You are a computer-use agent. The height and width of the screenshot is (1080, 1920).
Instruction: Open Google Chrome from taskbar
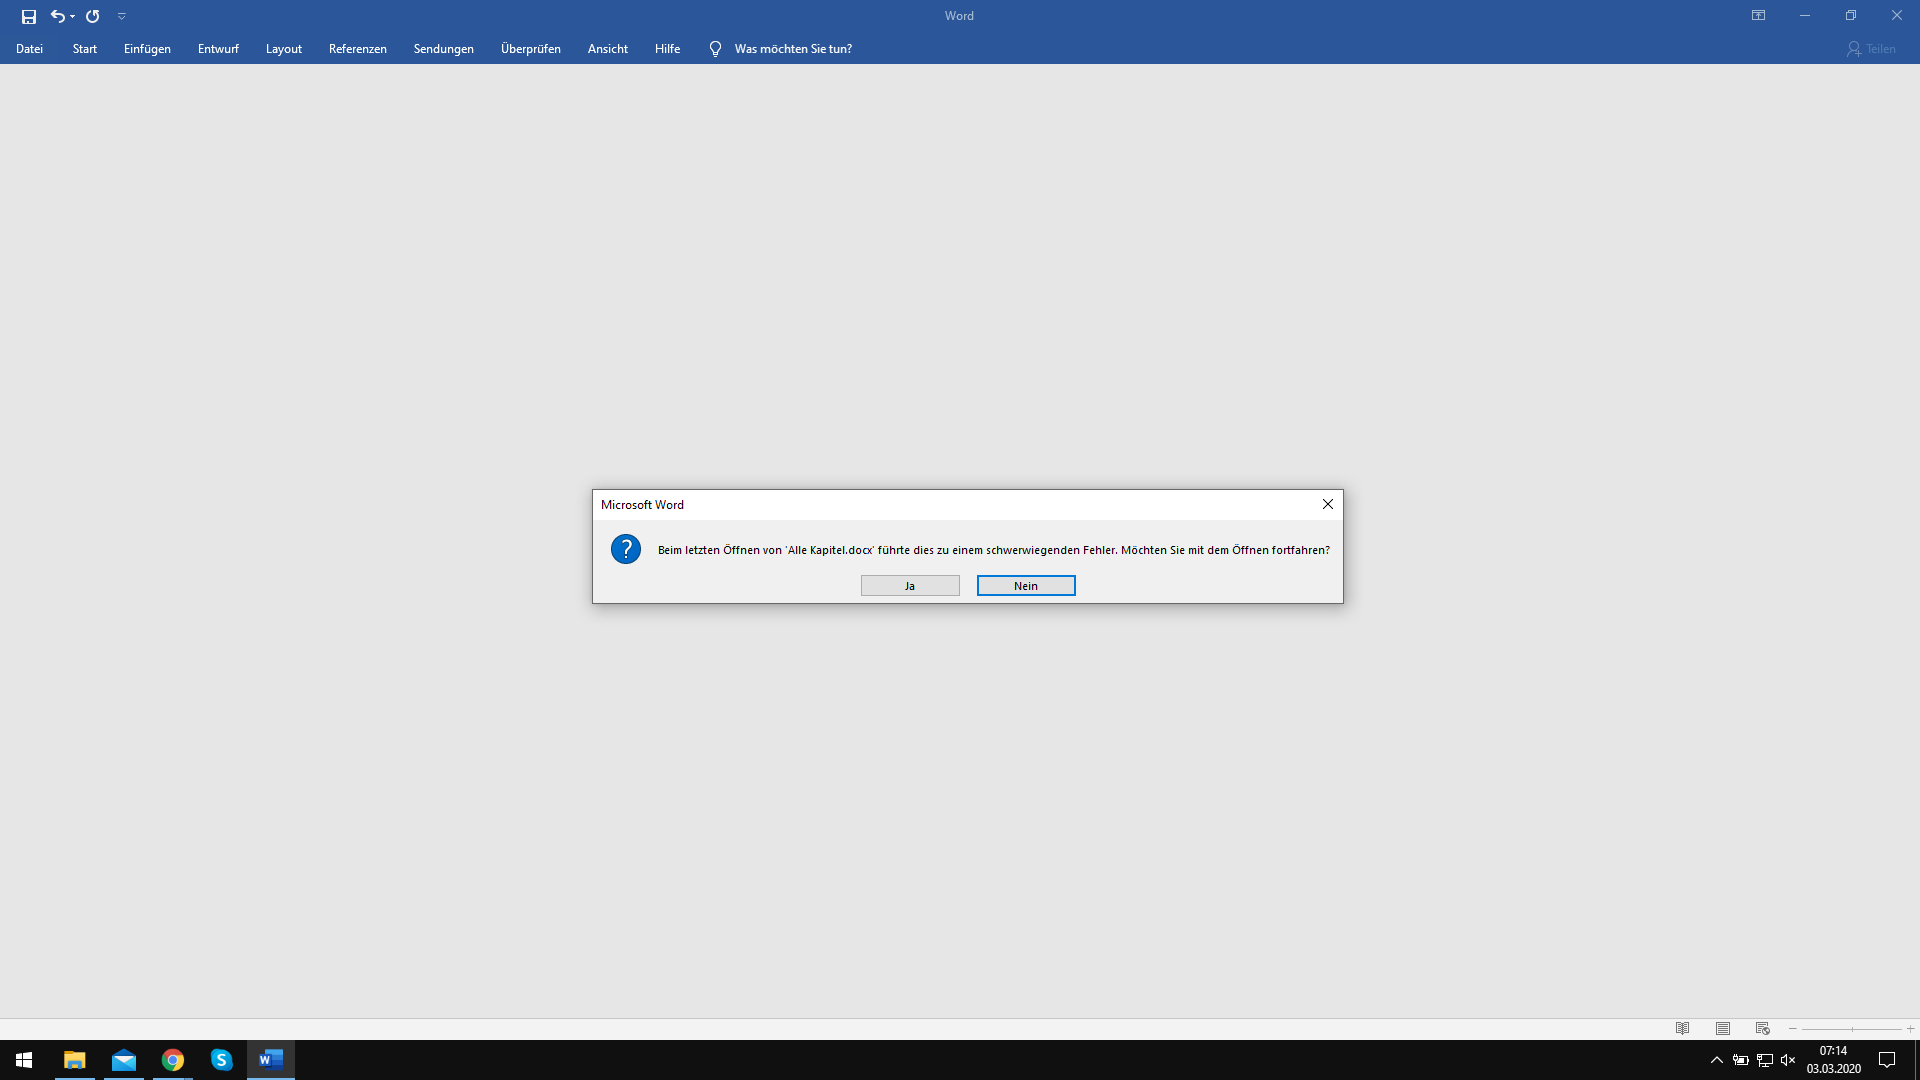coord(173,1060)
